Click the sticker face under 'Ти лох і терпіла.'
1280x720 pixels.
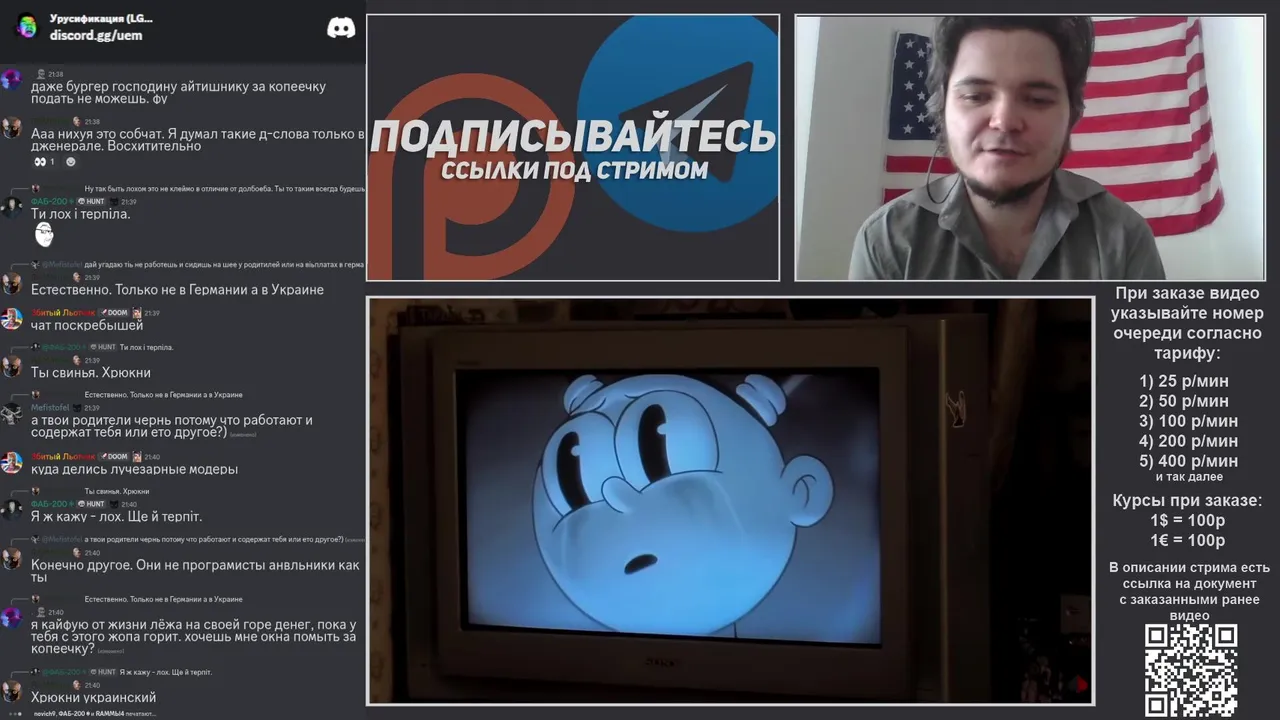(44, 235)
